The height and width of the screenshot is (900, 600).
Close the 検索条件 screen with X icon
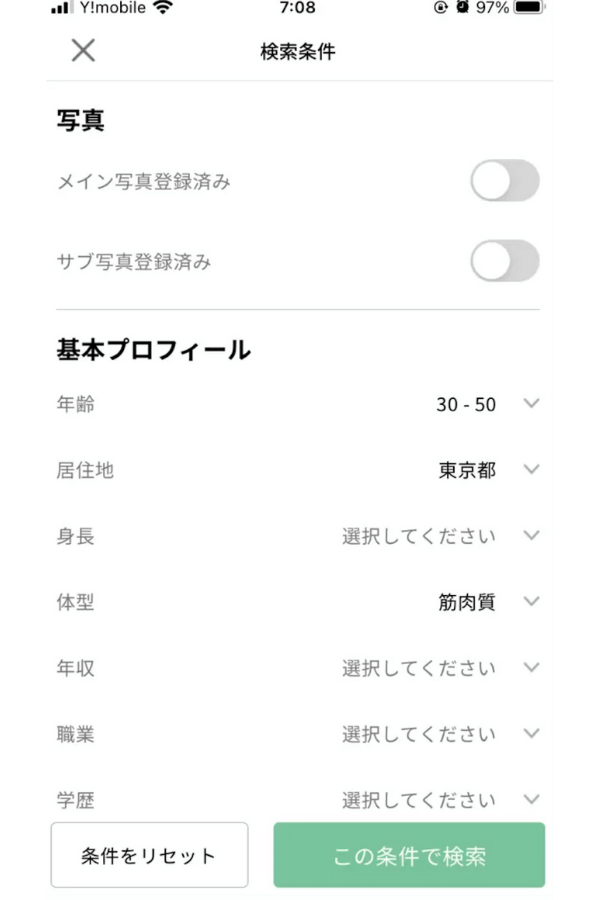coord(83,51)
